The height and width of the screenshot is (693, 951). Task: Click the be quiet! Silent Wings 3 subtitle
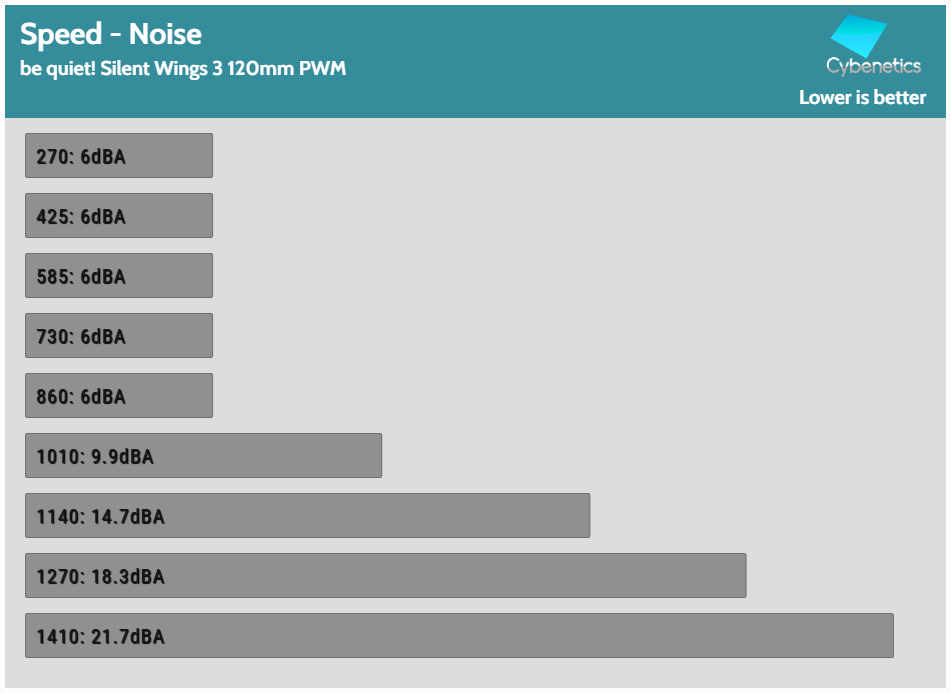click(183, 70)
